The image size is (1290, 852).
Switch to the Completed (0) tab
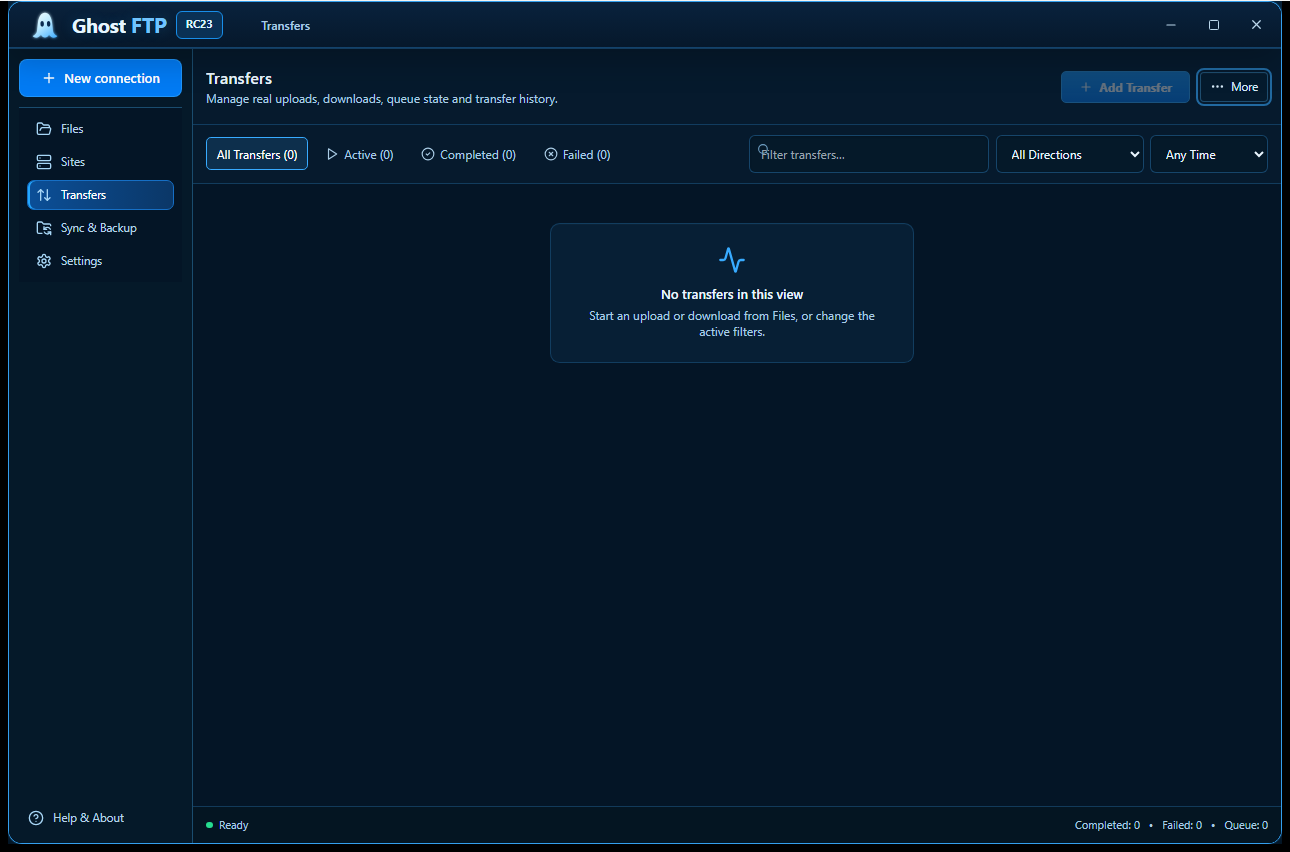[x=469, y=155]
